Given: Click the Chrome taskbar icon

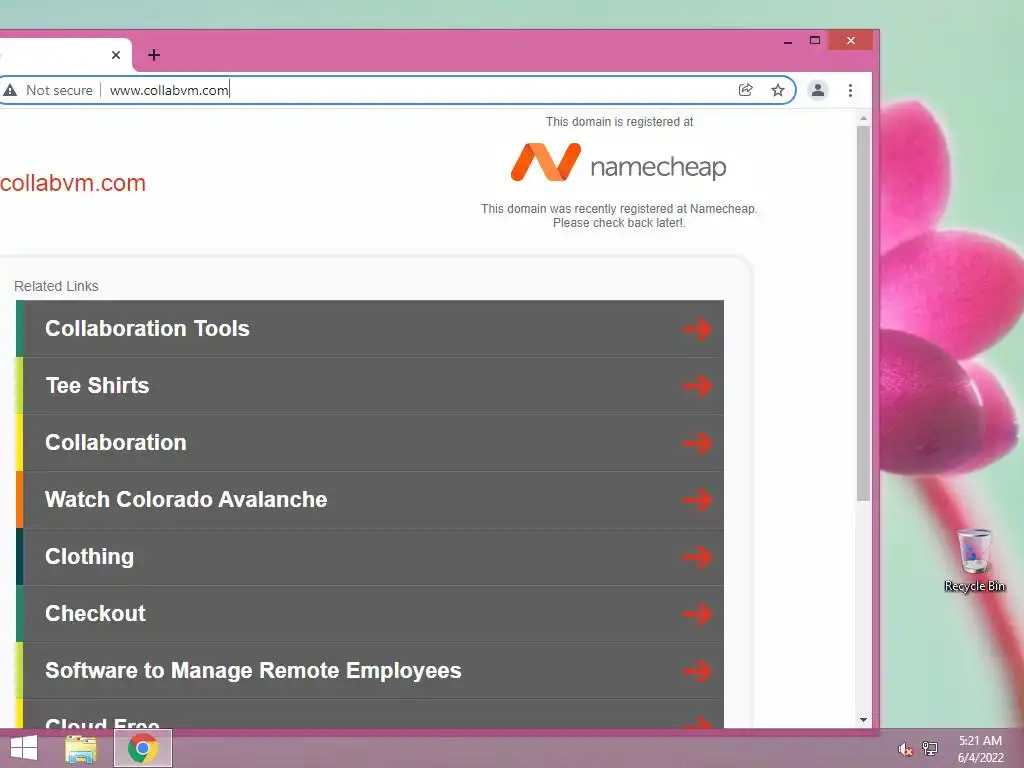Looking at the screenshot, I should [143, 748].
